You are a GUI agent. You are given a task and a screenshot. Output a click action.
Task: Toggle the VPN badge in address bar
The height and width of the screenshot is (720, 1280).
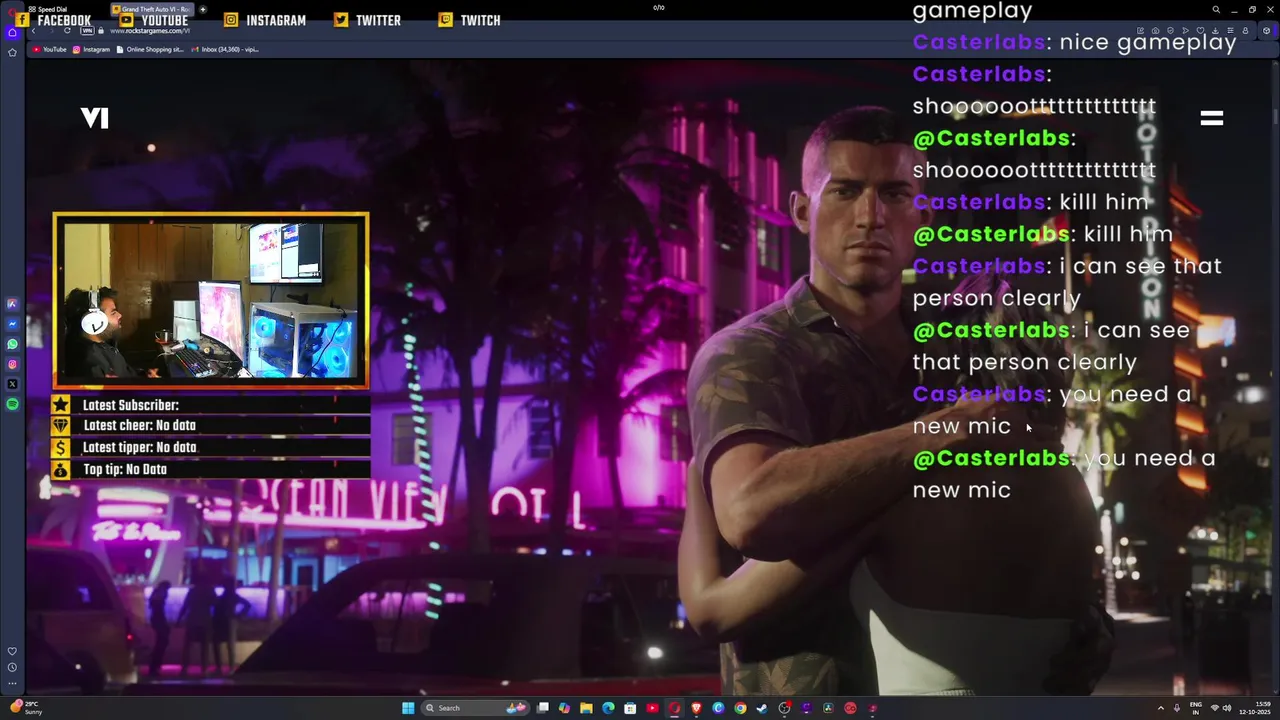pyautogui.click(x=87, y=31)
